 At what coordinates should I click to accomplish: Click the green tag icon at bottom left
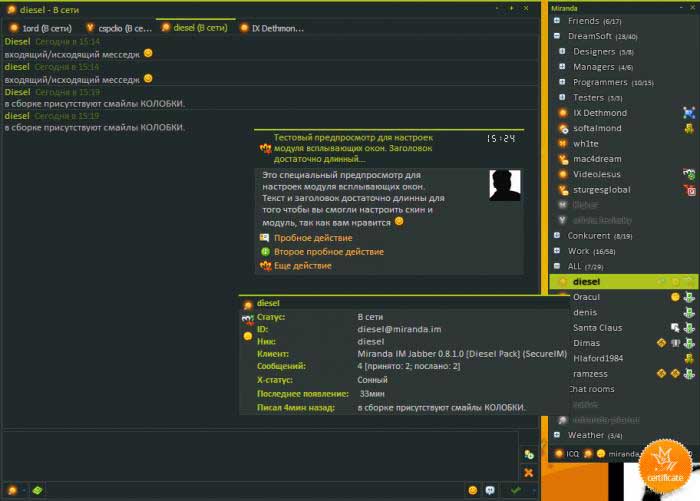(38, 490)
